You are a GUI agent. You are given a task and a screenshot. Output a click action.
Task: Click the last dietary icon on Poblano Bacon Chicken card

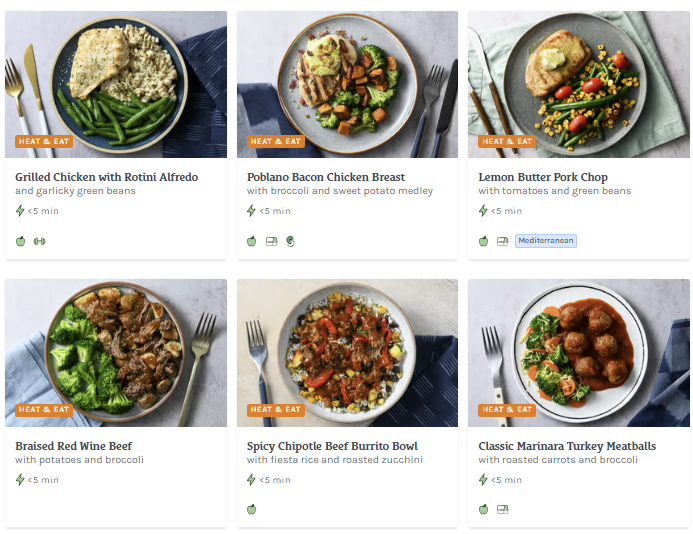click(290, 241)
